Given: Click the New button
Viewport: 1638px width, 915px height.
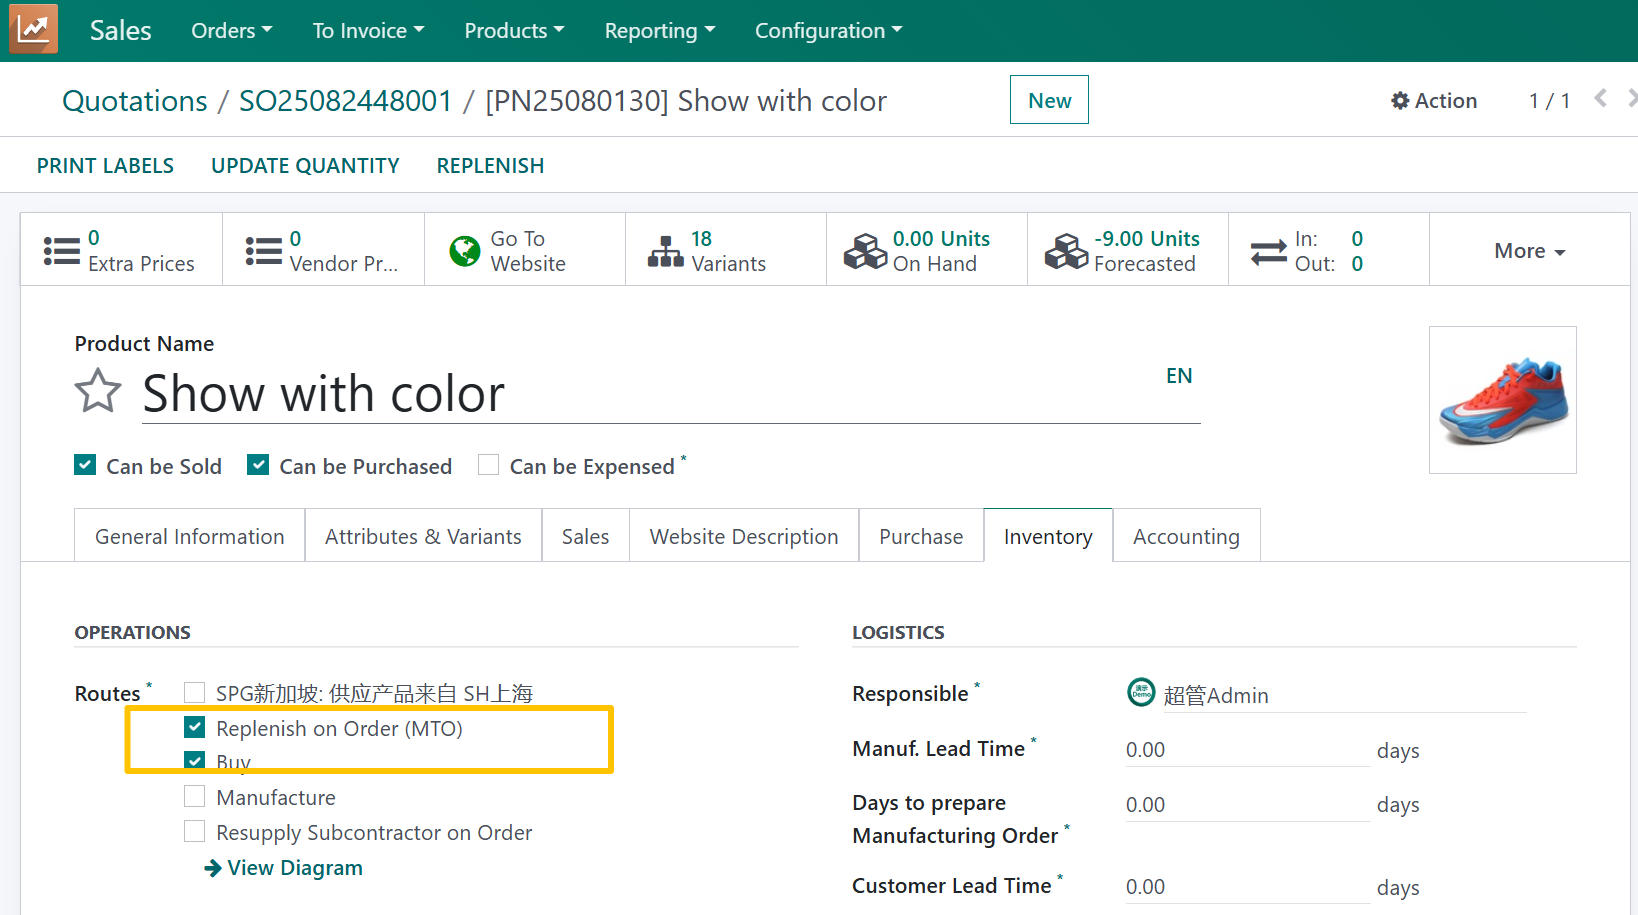Looking at the screenshot, I should tap(1048, 100).
